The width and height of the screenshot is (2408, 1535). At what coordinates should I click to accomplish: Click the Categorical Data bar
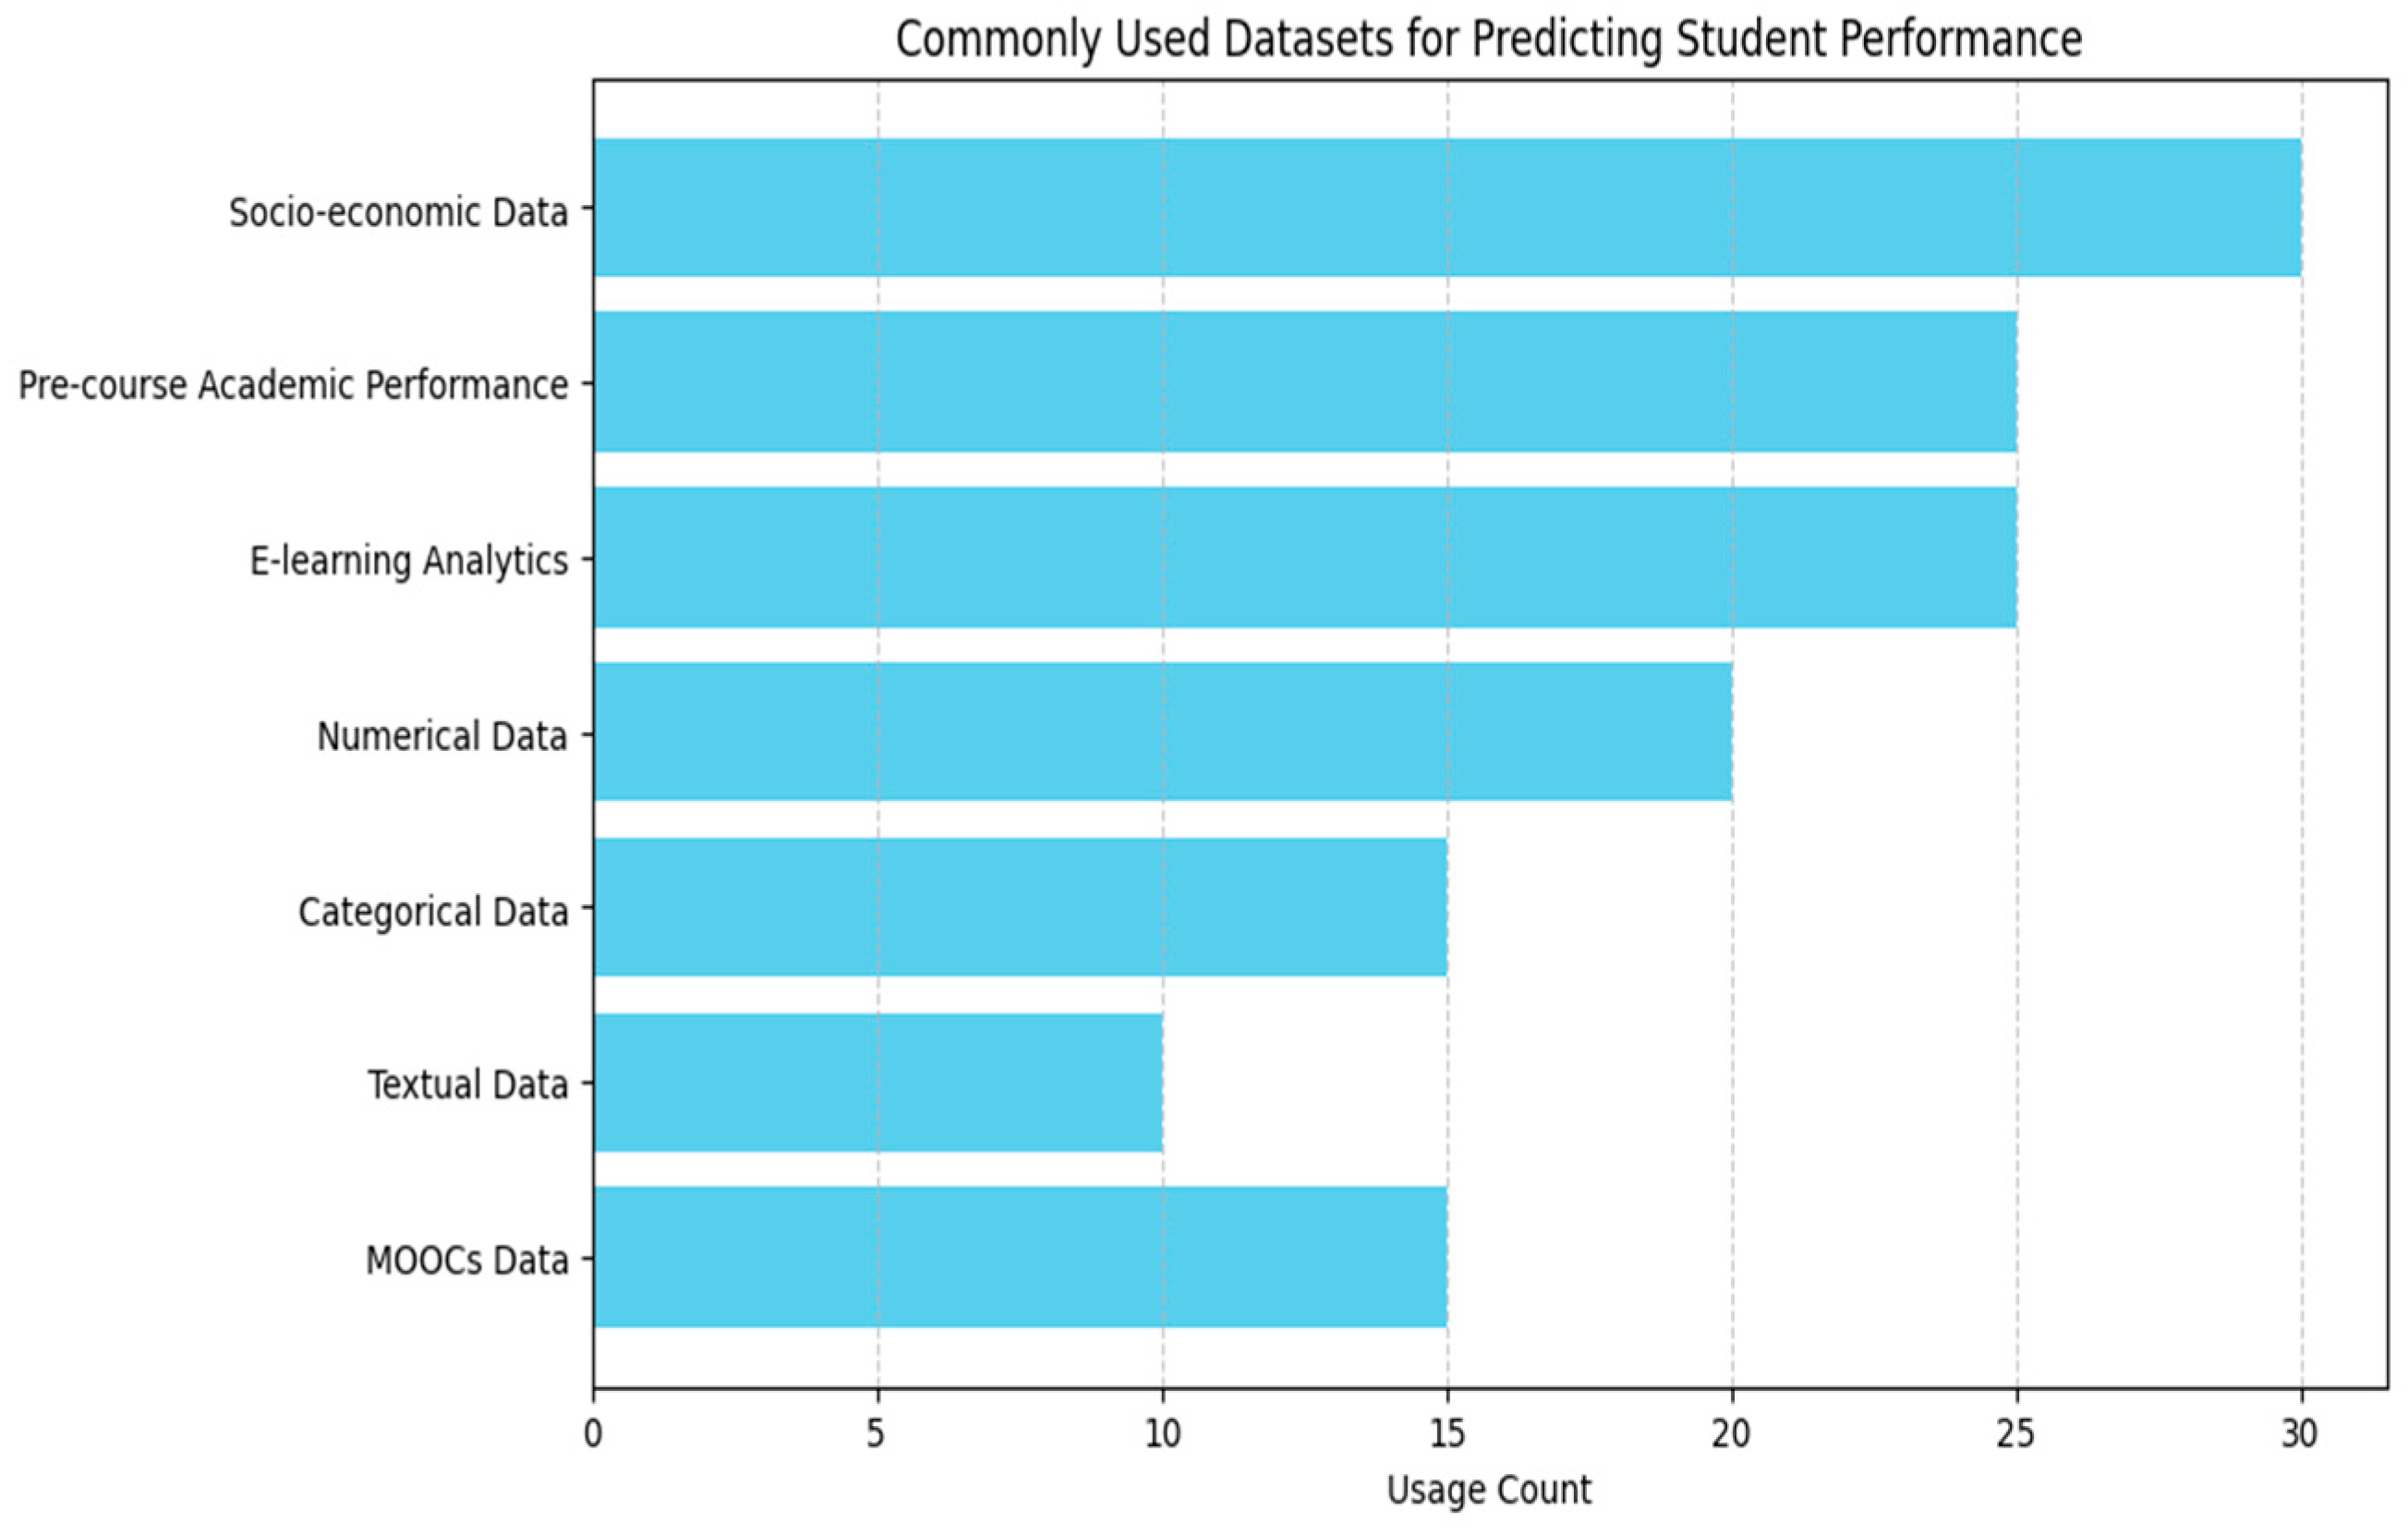click(1020, 907)
